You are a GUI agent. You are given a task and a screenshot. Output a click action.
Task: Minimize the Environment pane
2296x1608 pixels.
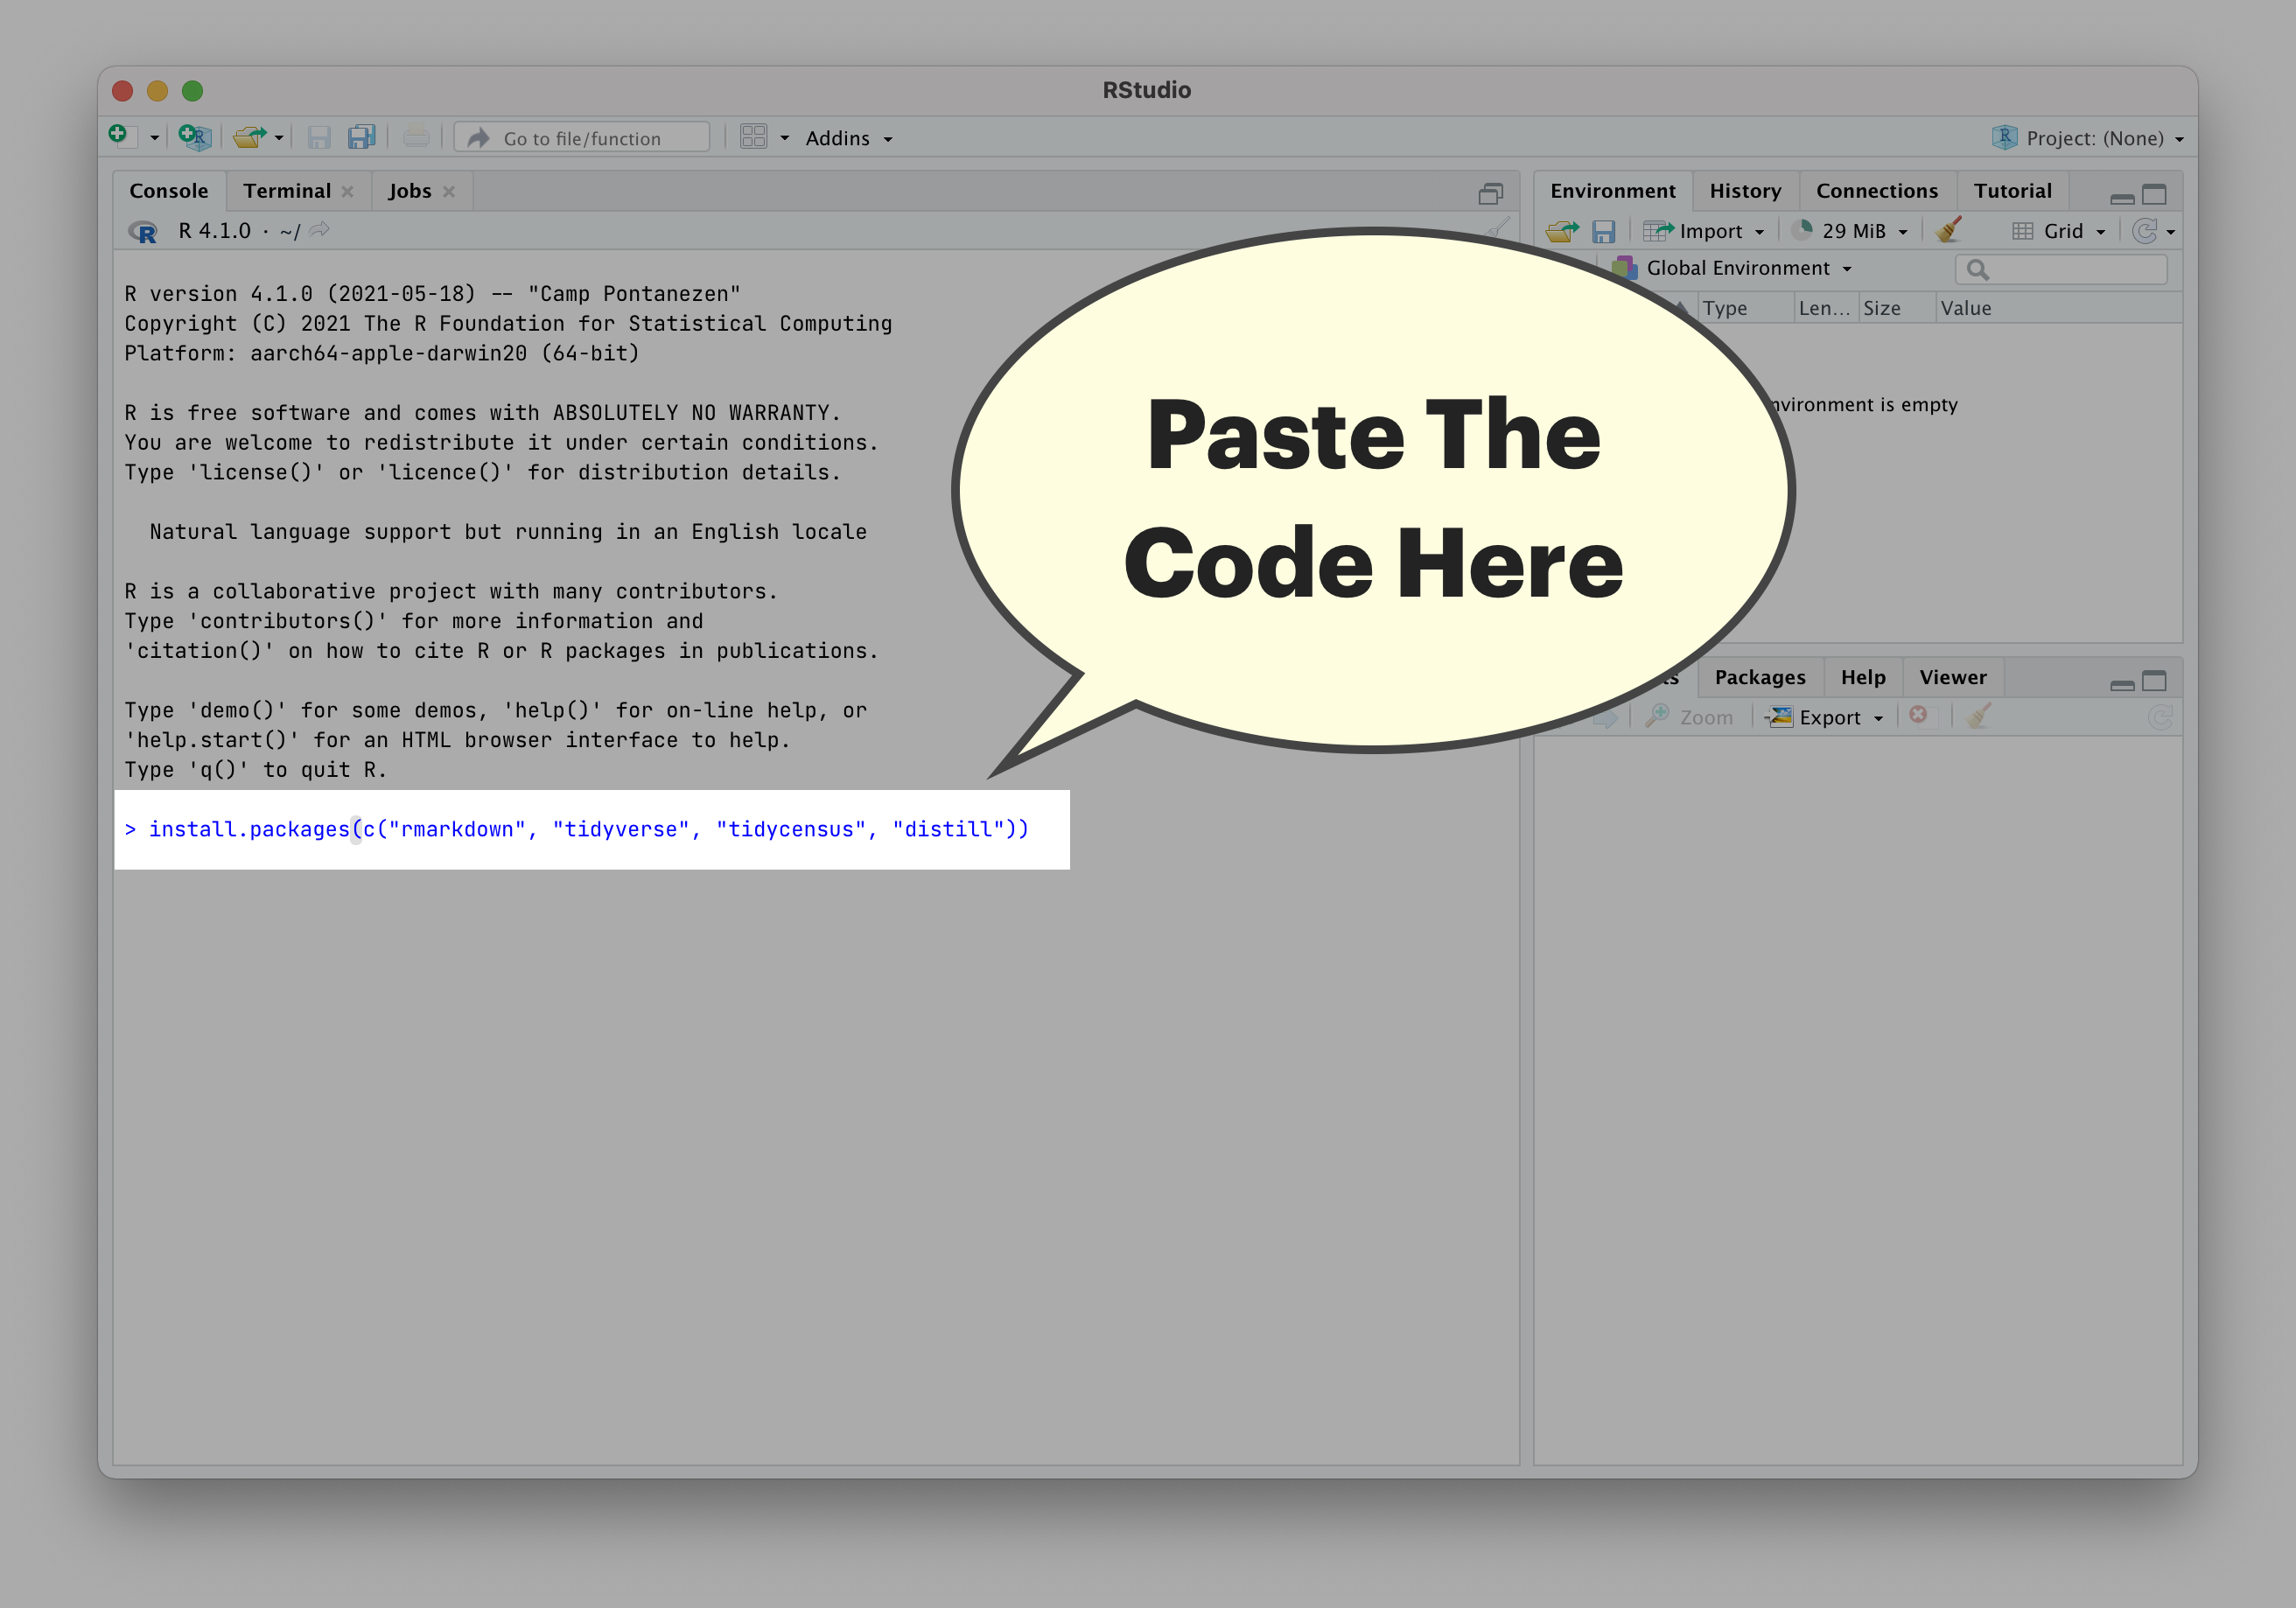point(2122,197)
